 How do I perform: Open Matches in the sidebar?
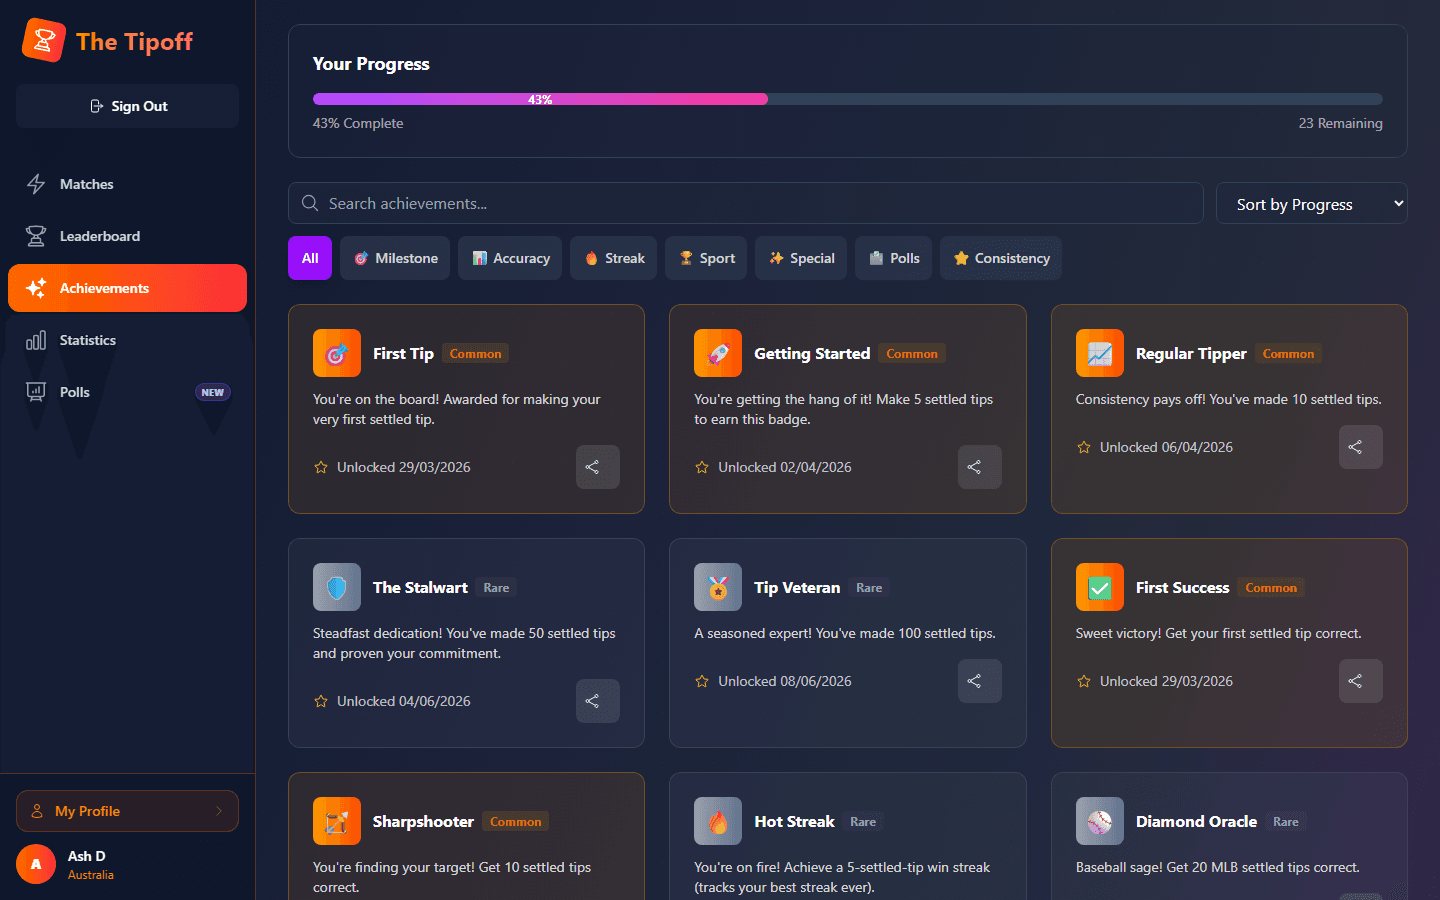click(128, 184)
